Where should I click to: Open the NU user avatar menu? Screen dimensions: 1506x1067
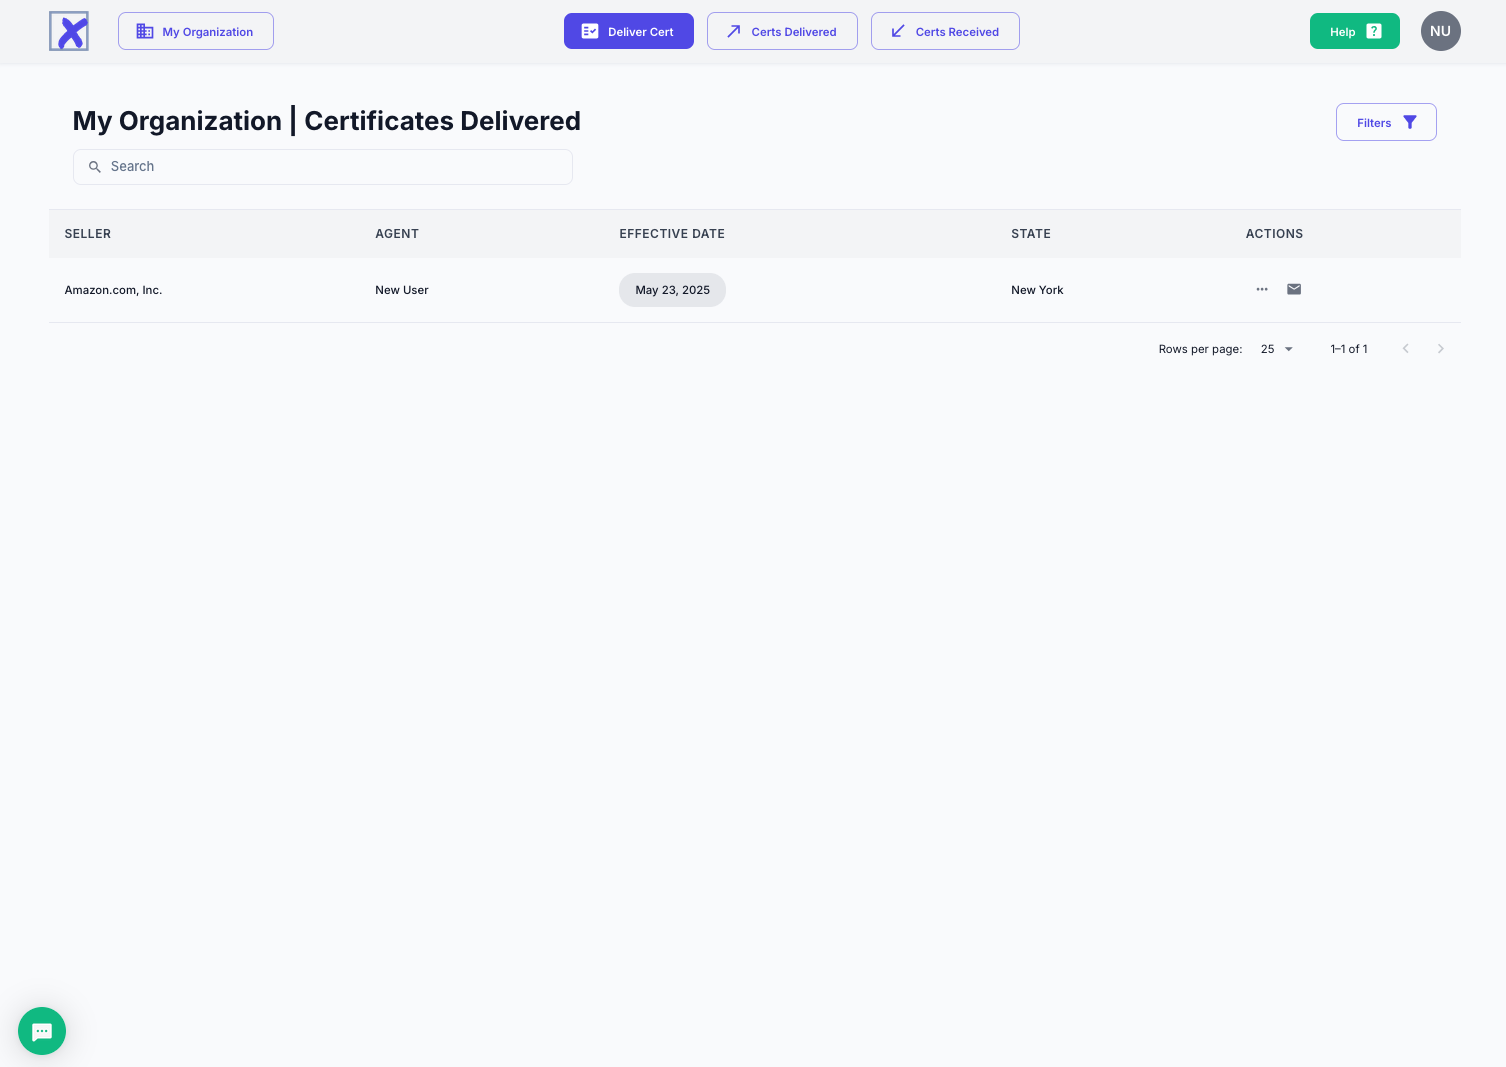(1440, 31)
